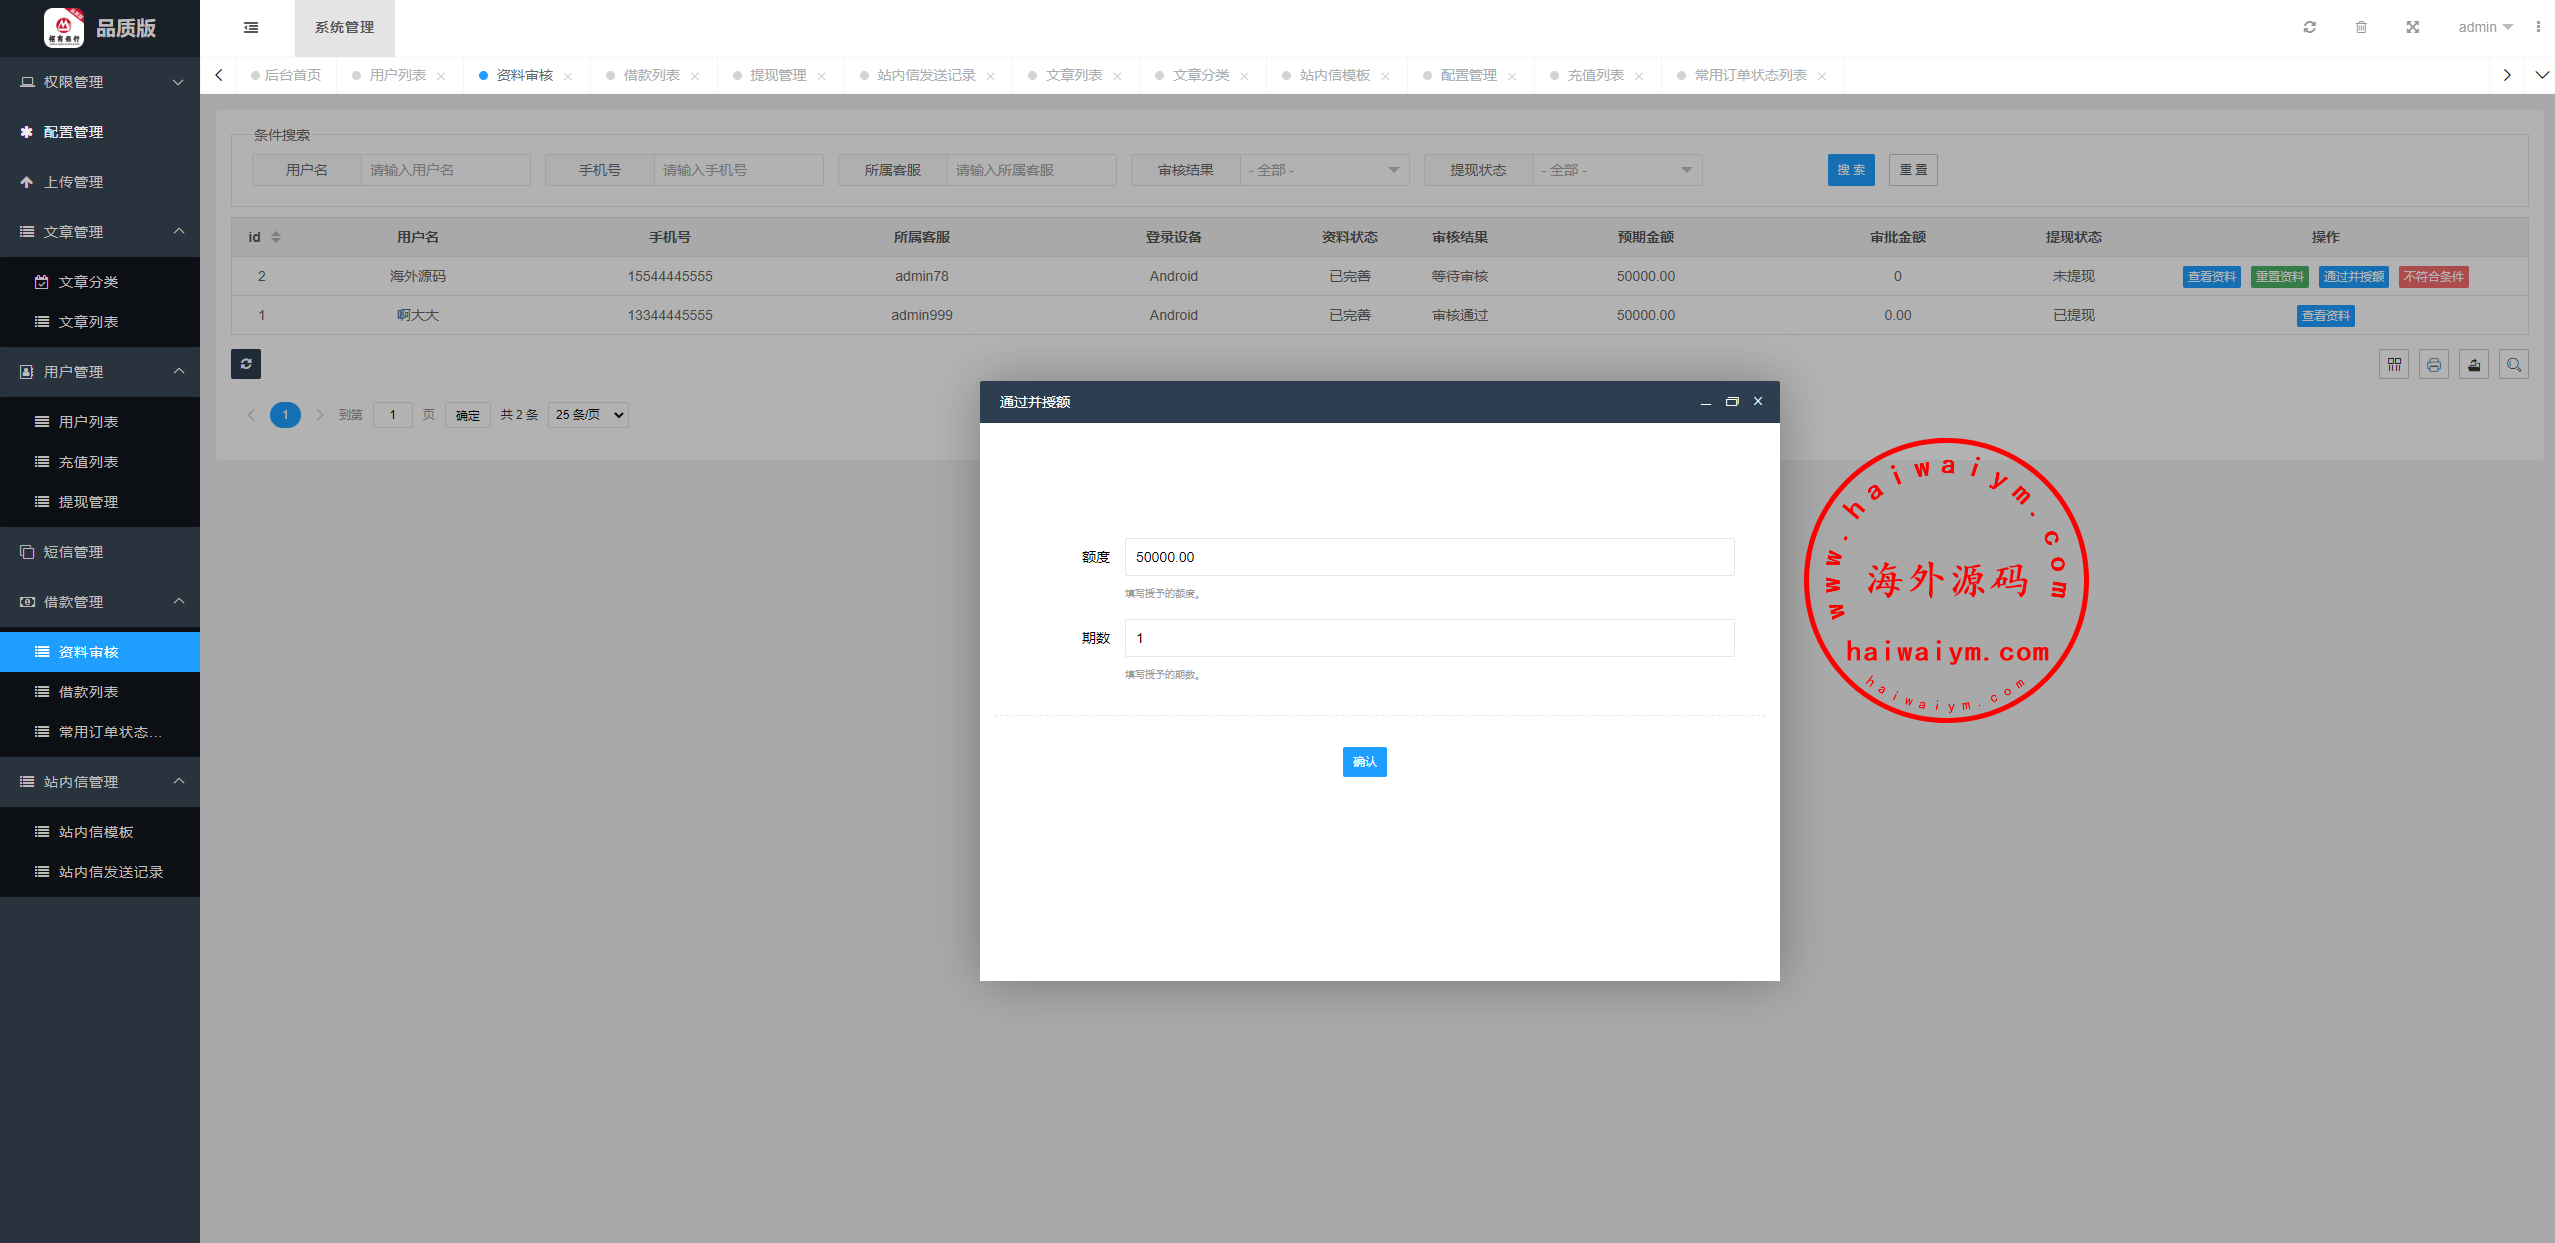This screenshot has height=1243, width=2555.
Task: Open the column filter grid icon
Action: (2394, 365)
